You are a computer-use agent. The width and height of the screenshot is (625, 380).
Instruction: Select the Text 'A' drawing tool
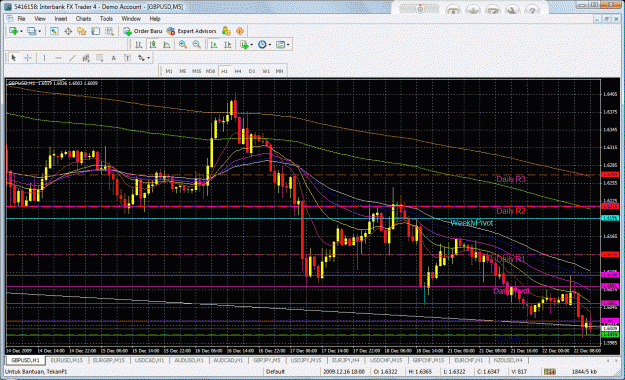pyautogui.click(x=114, y=58)
